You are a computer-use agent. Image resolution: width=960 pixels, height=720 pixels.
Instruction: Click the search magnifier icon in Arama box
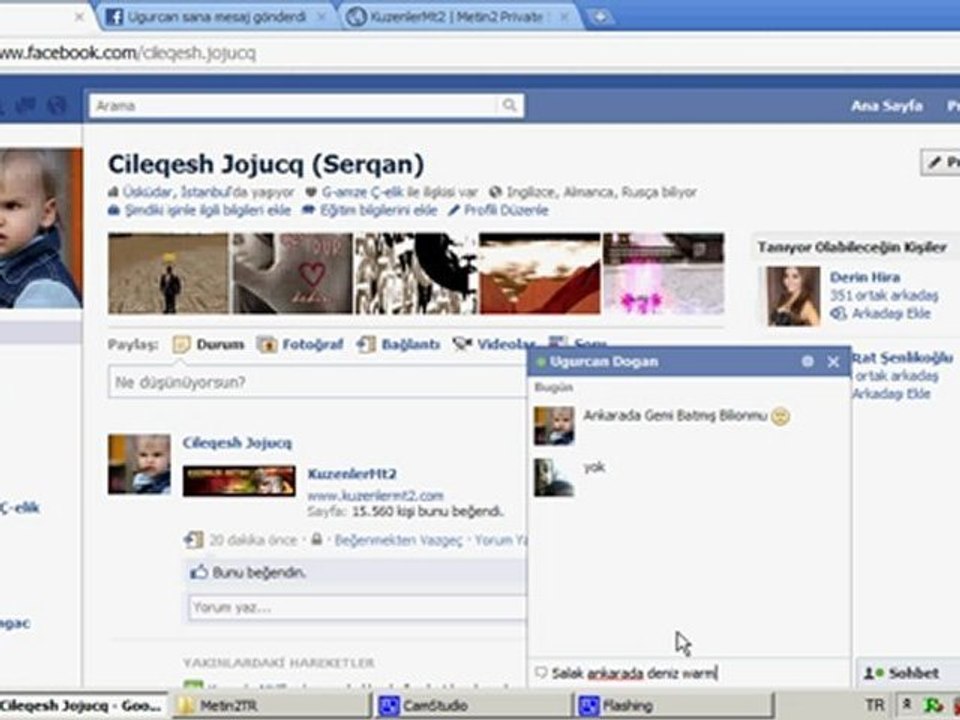point(509,105)
